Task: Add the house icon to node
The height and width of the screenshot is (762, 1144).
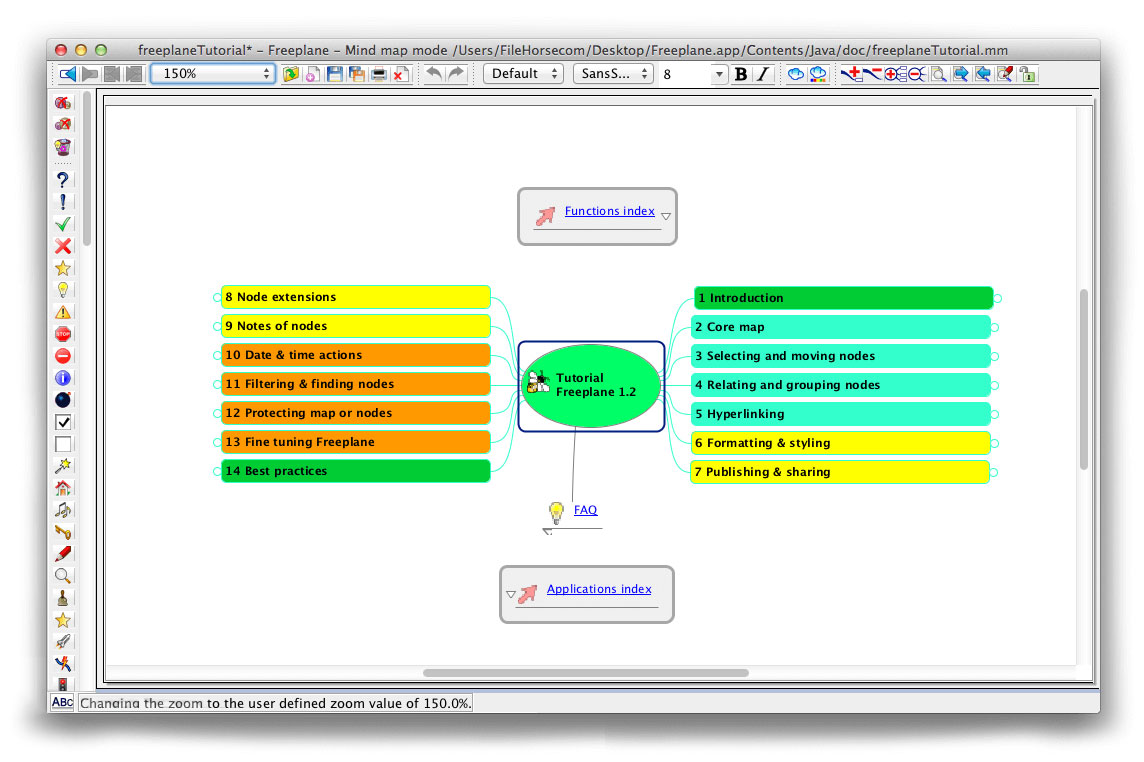Action: tap(63, 488)
